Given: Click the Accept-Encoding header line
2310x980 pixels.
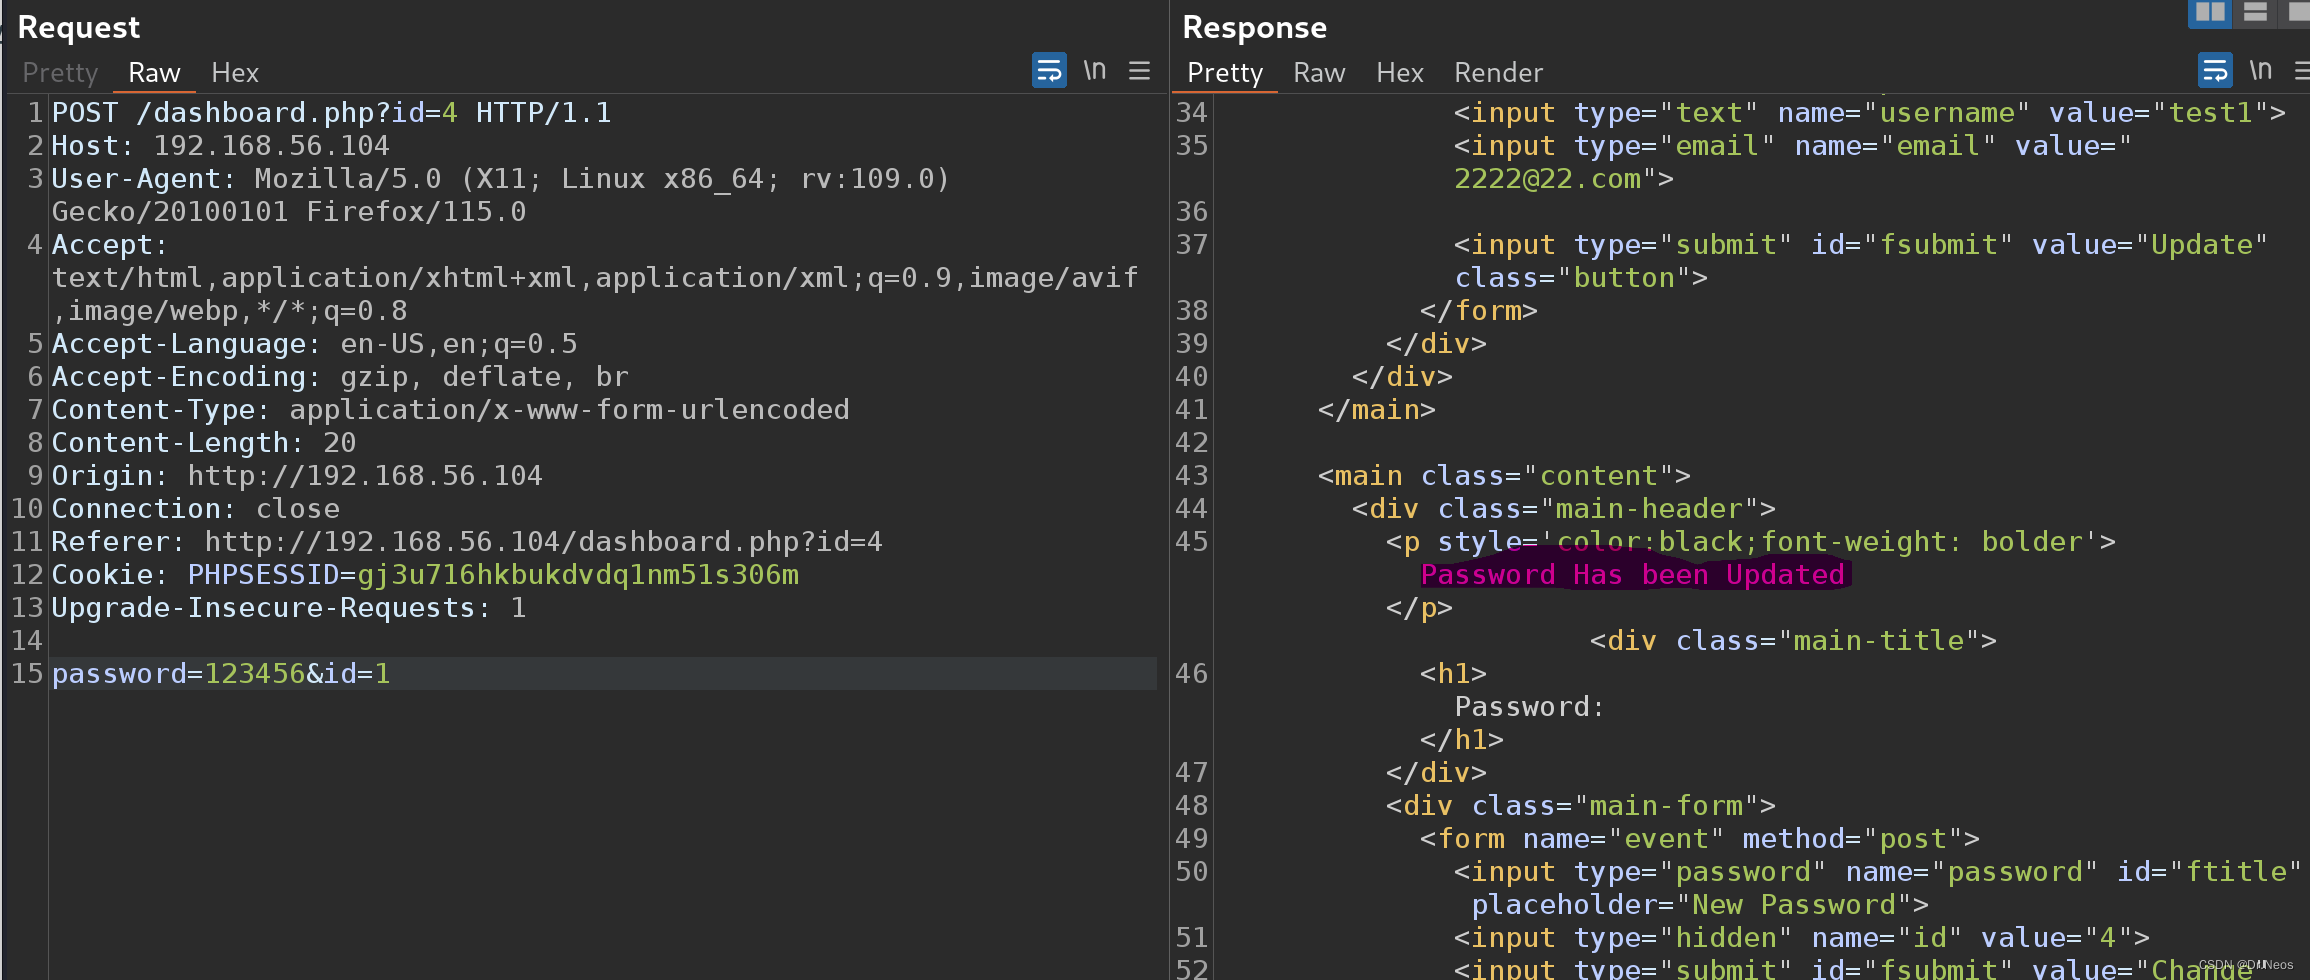Looking at the screenshot, I should [340, 377].
